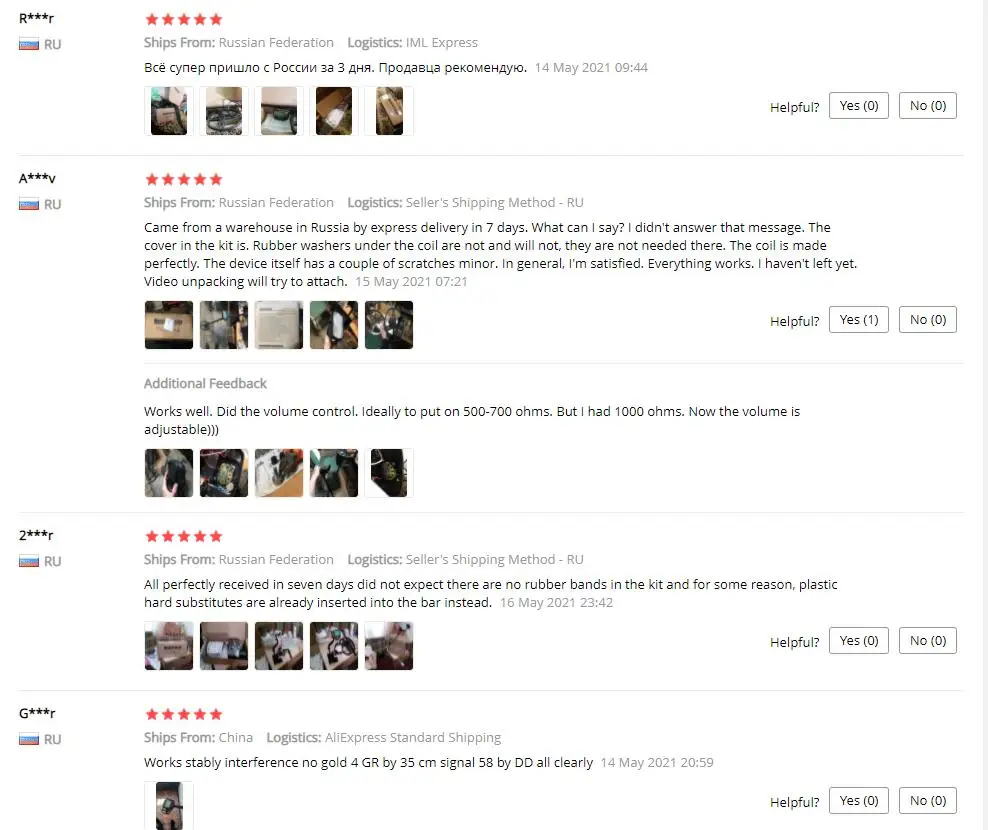
Task: Click the five-star rating on G***r's review
Action: click(183, 714)
